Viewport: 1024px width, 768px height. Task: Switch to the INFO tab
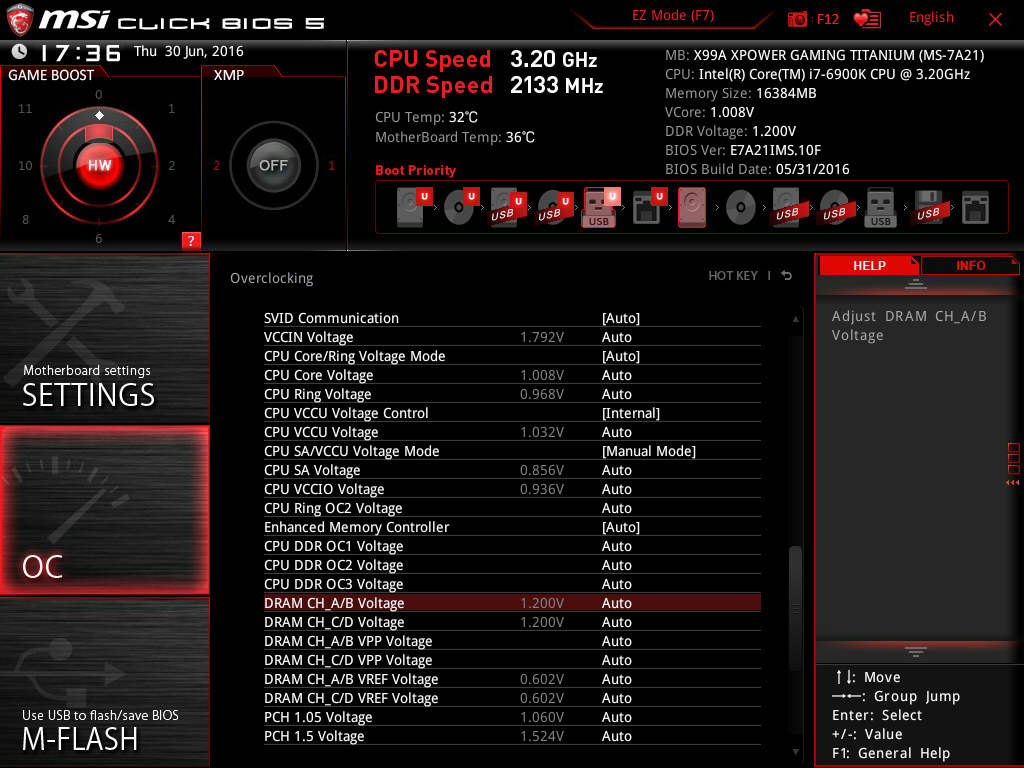point(970,266)
